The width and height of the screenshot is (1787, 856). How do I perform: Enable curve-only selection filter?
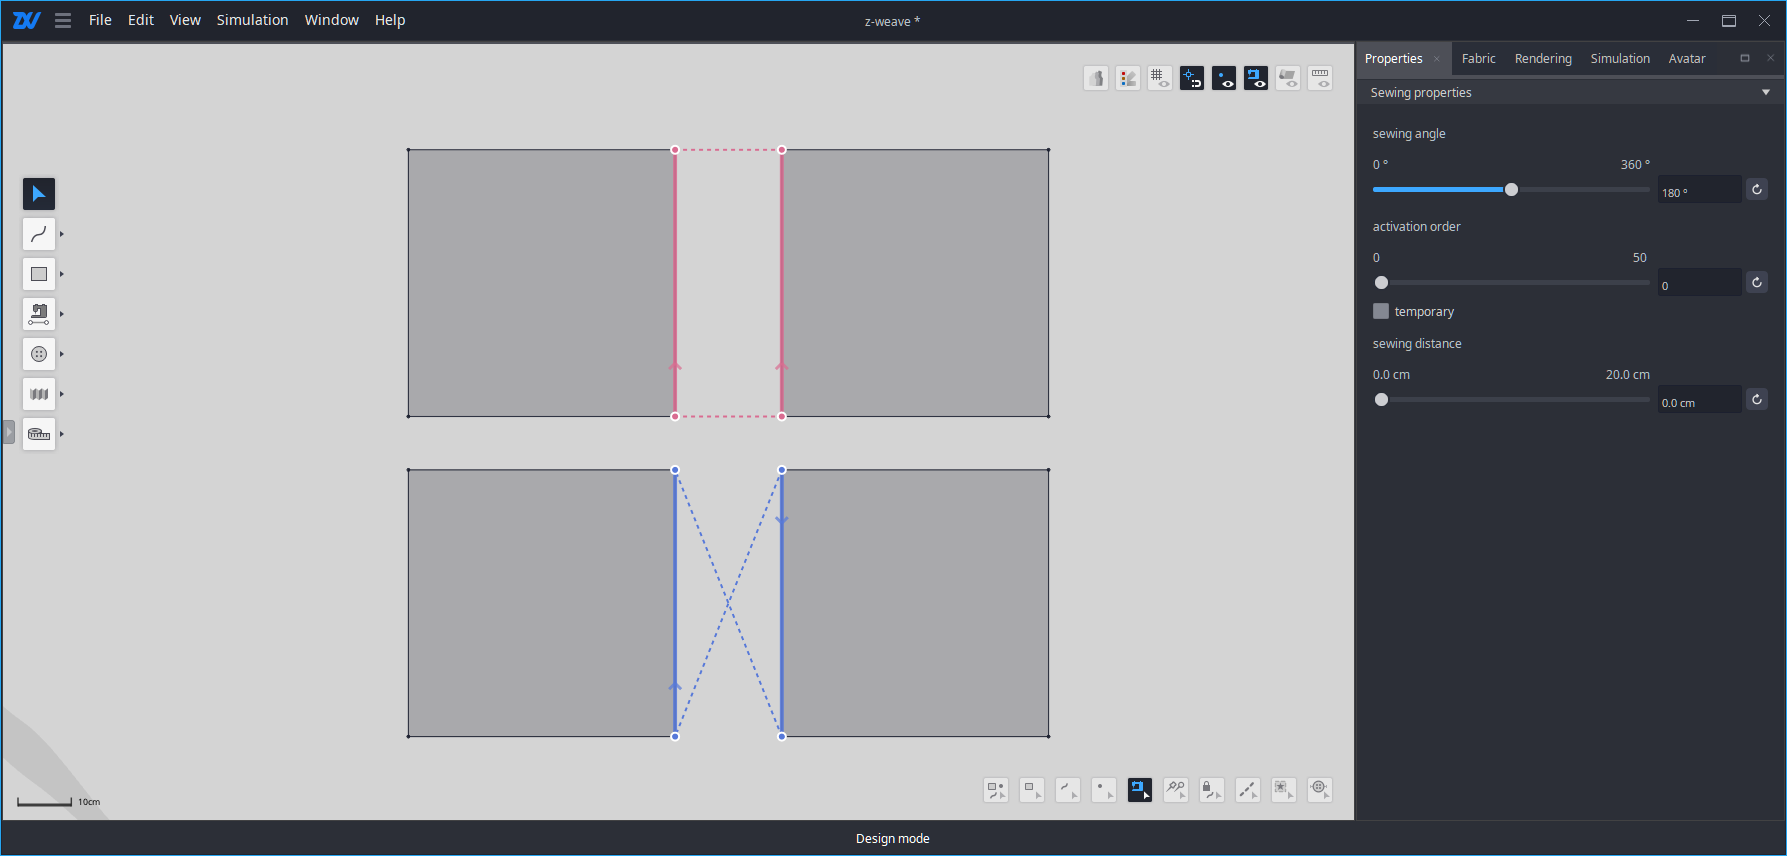1068,790
